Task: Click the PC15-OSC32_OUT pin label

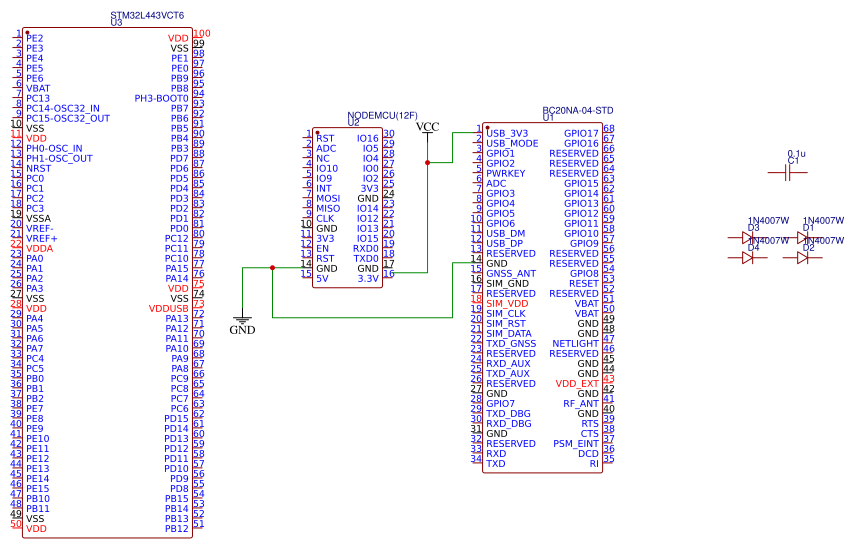Action: tap(68, 118)
